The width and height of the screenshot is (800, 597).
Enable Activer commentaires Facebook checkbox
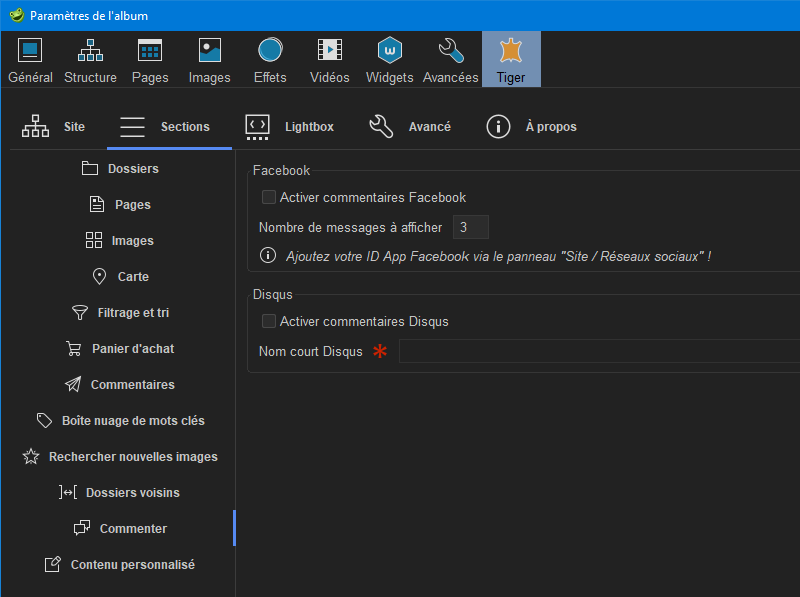point(269,198)
